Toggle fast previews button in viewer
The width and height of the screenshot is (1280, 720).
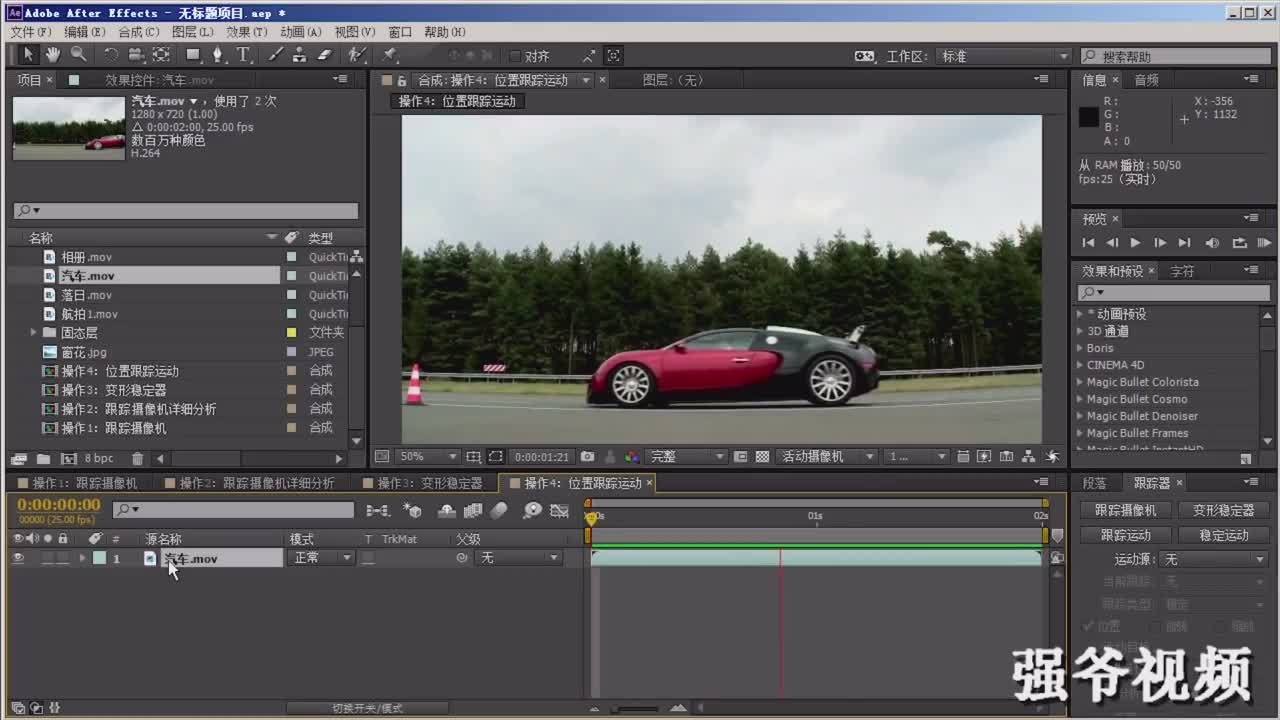pyautogui.click(x=984, y=457)
